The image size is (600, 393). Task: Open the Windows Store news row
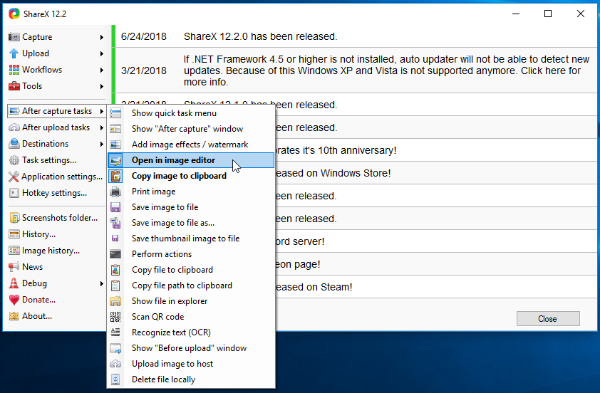tap(436, 173)
